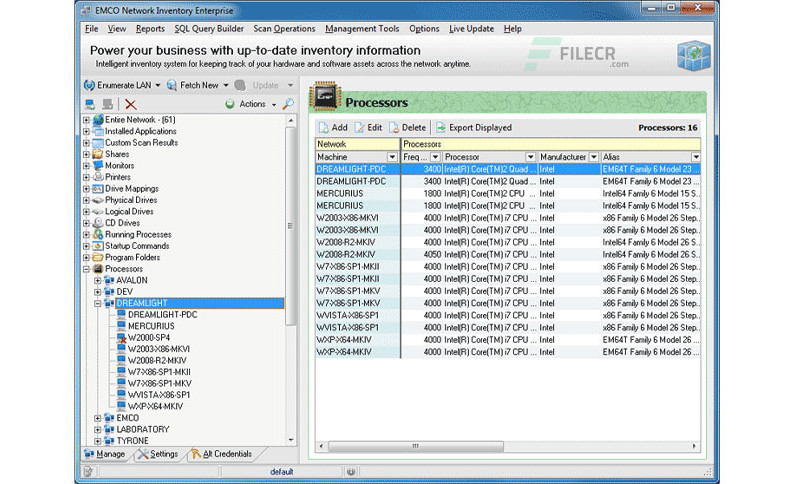
Task: Click the add machine icon above tree
Action: 90,105
